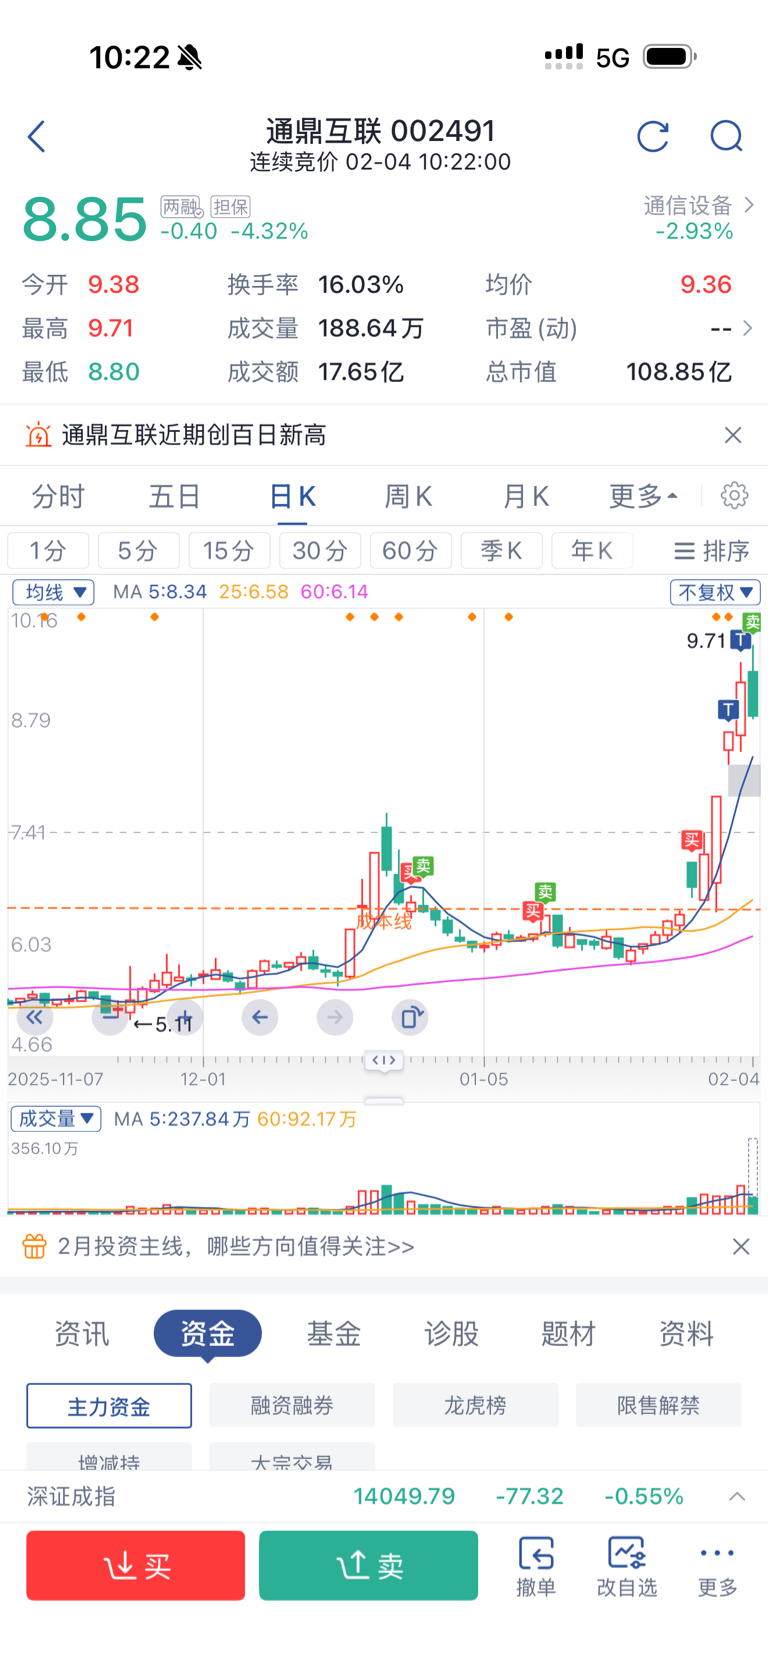Open chart settings gear icon
This screenshot has height=1669, width=768.
(x=734, y=495)
